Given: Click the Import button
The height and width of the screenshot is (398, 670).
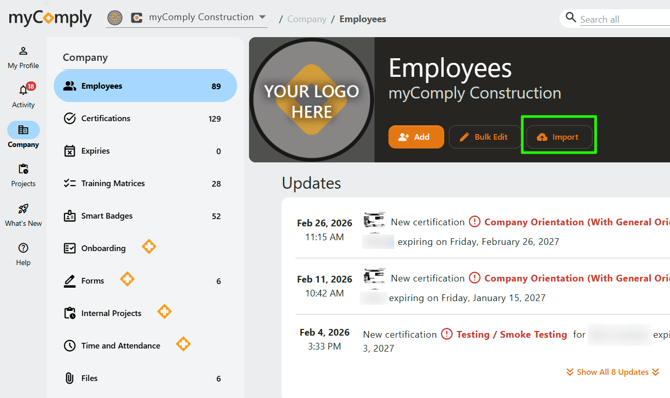Looking at the screenshot, I should [x=559, y=137].
